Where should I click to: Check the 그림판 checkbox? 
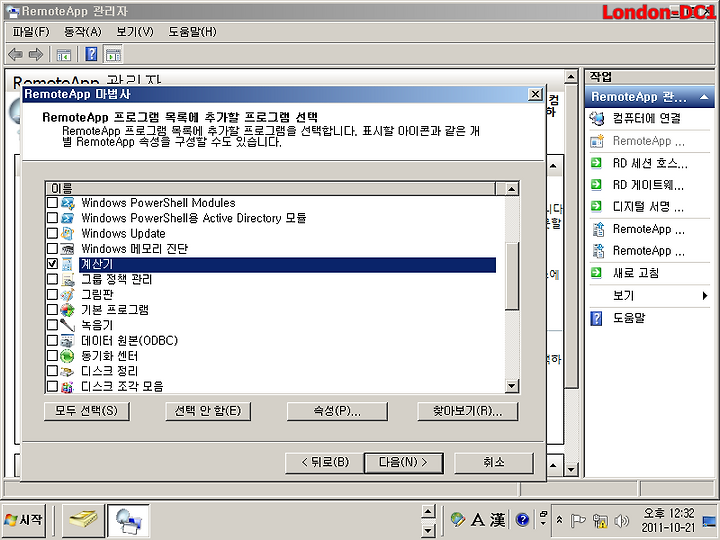pyautogui.click(x=52, y=294)
